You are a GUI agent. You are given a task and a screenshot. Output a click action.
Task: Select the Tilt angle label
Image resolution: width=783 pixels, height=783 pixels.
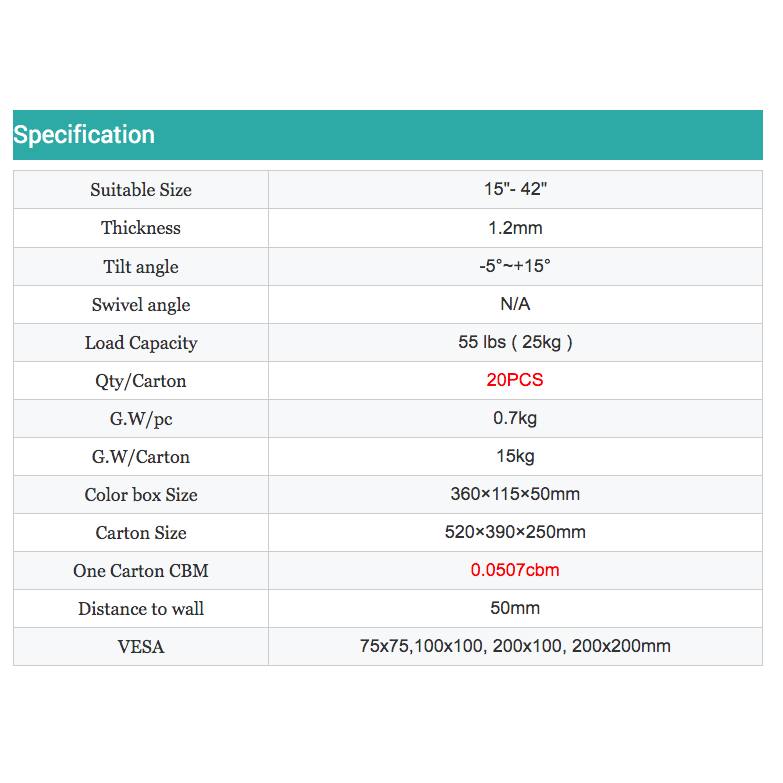coord(141,266)
